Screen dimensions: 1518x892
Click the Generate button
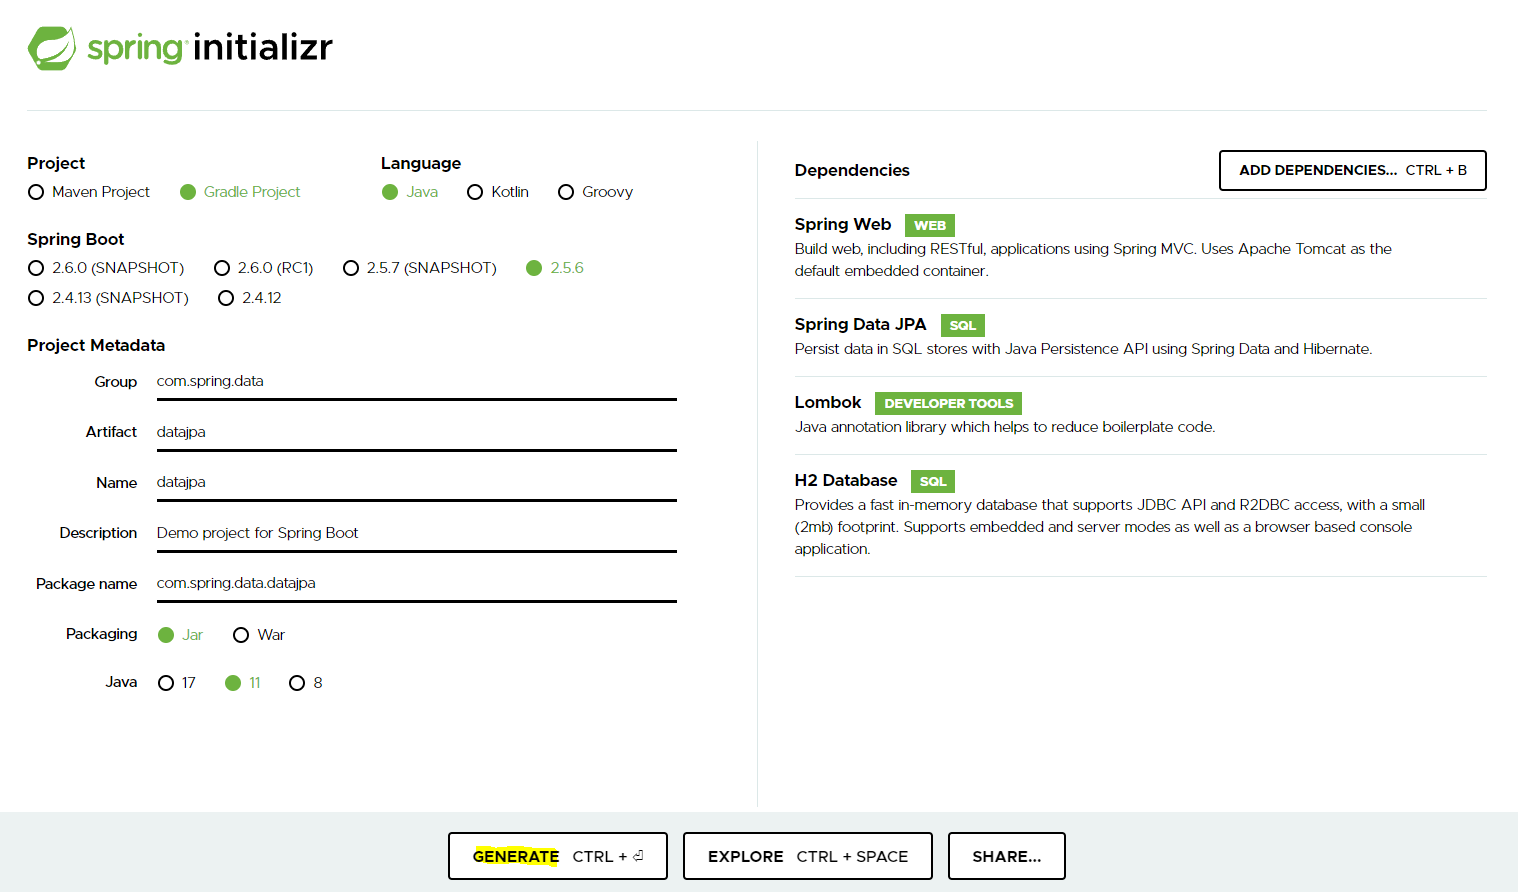[558, 856]
